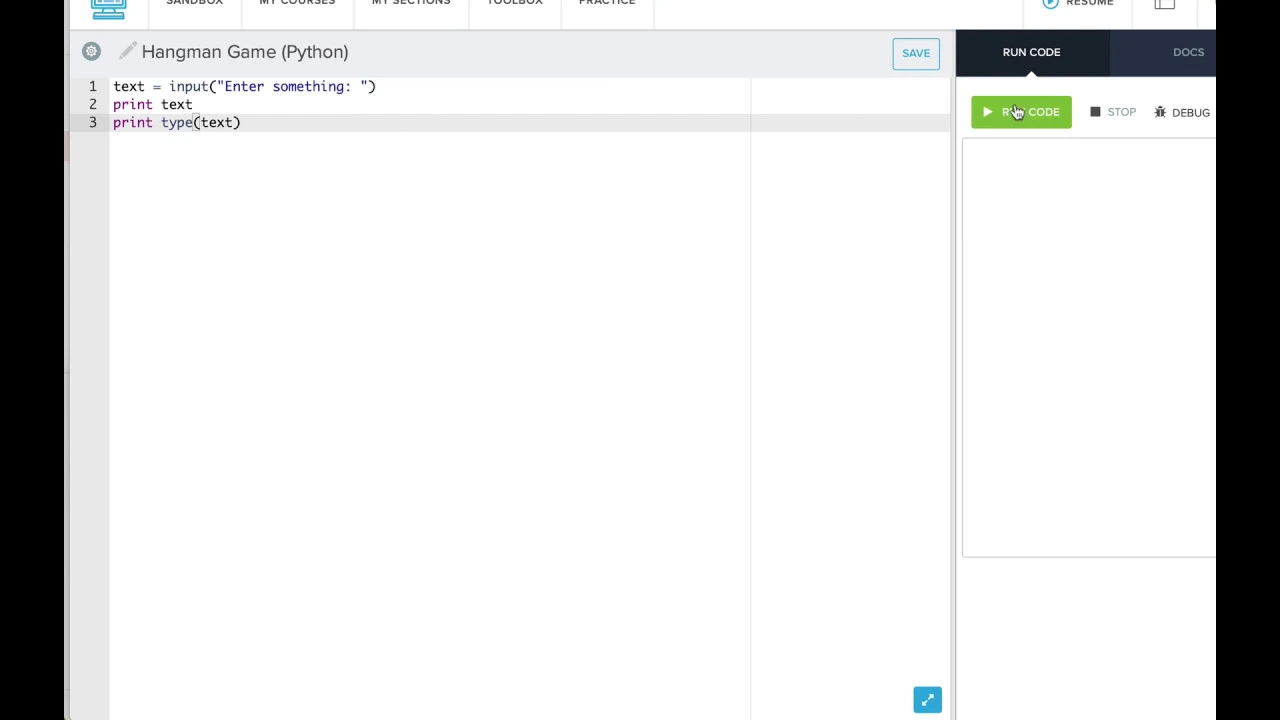Click the Stop button label

pos(1121,112)
